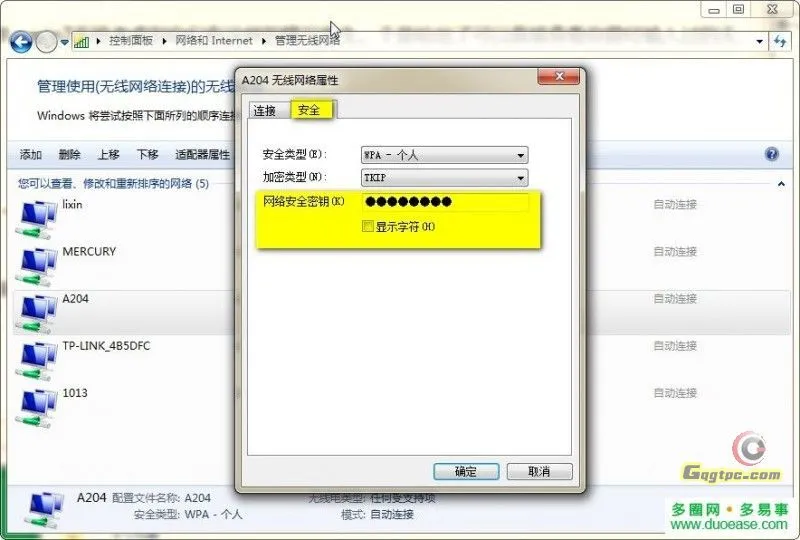Select the MERCURY network icon
800x540 pixels.
click(36, 266)
